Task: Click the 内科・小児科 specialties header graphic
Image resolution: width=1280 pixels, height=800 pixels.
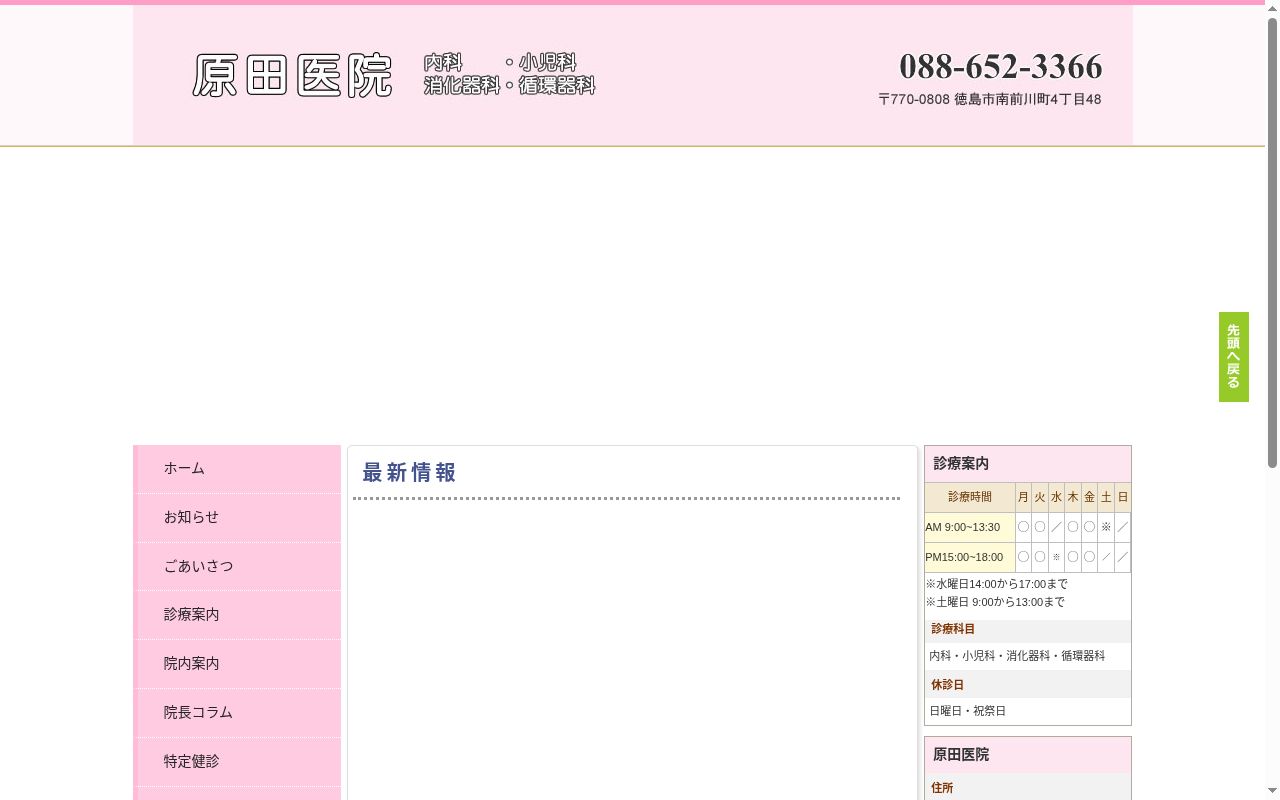Action: [x=509, y=74]
